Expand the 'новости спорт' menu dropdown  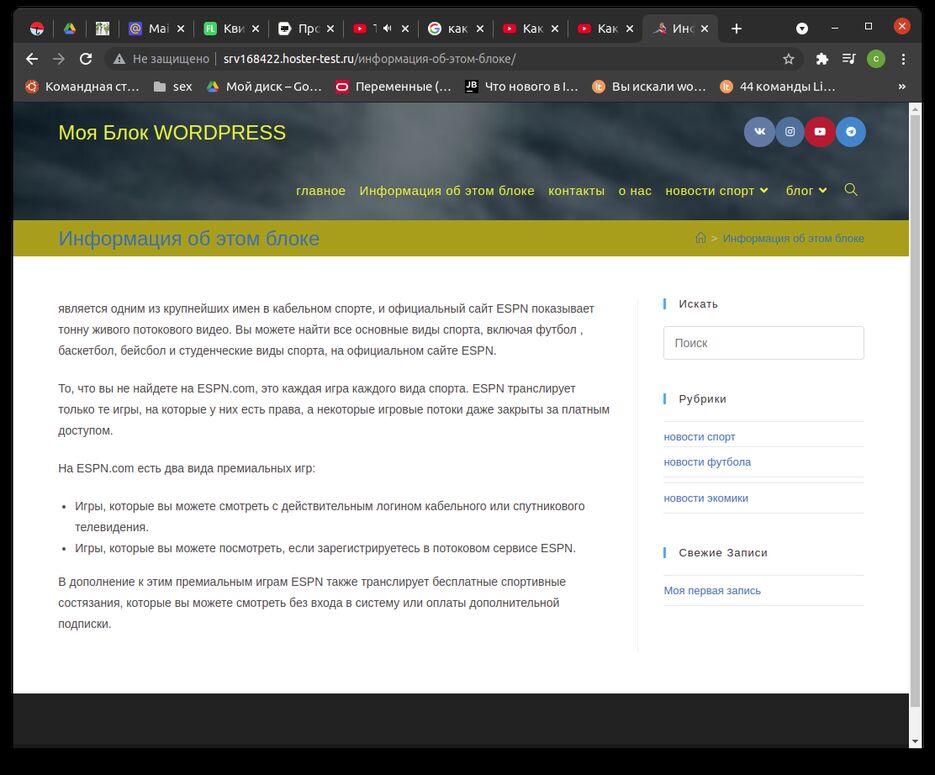coord(764,190)
